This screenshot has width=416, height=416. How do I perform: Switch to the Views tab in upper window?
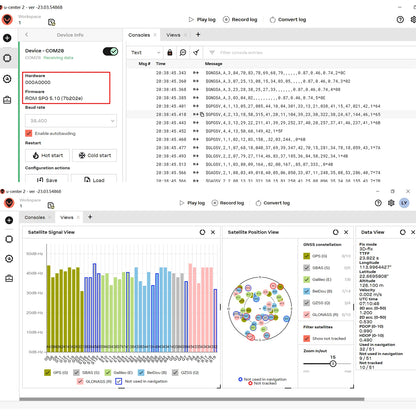tap(173, 35)
